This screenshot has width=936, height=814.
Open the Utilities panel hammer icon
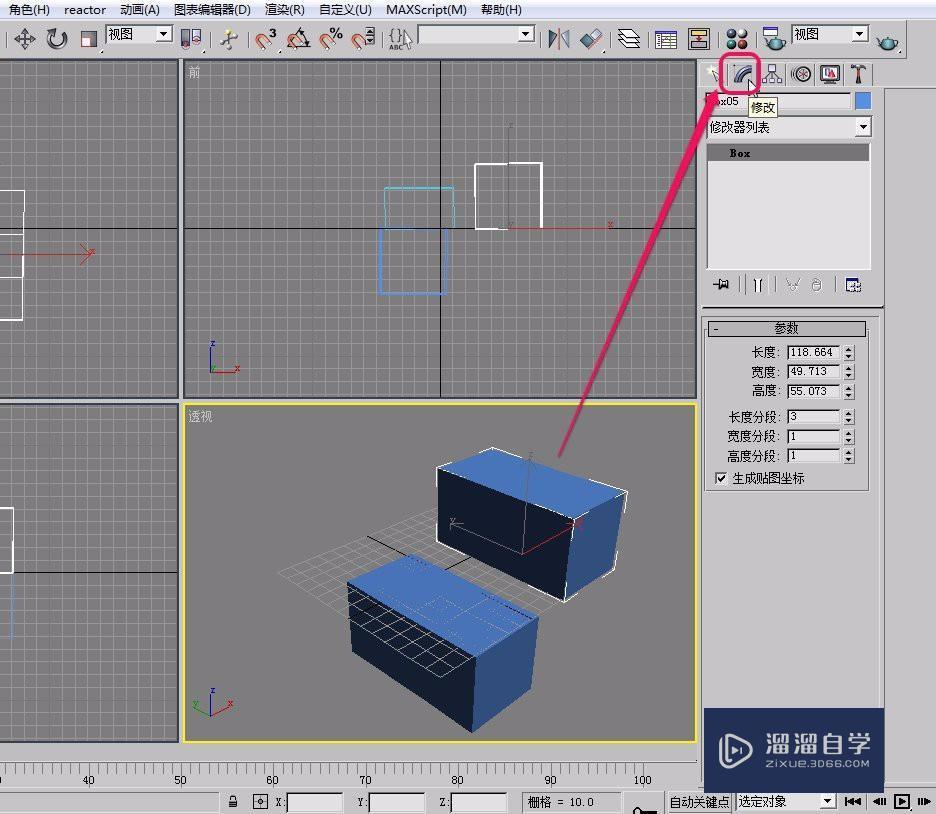[860, 73]
